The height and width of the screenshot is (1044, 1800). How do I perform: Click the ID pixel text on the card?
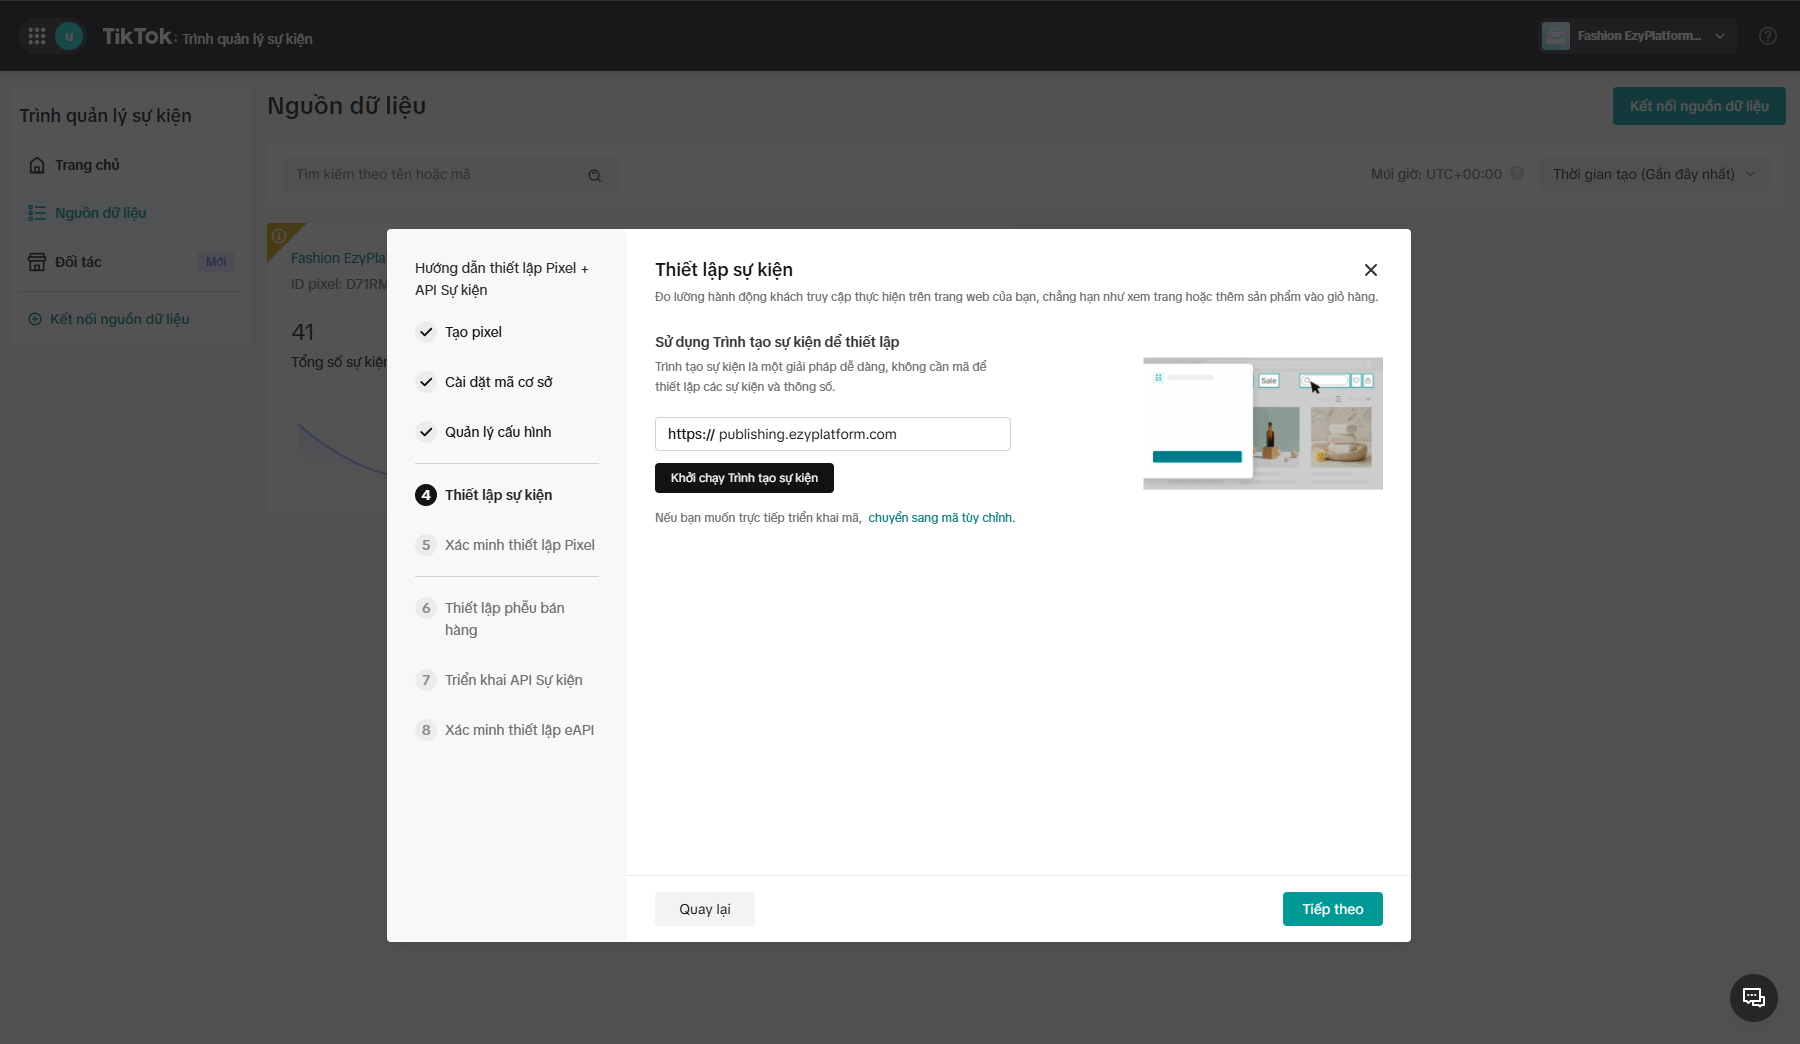pyautogui.click(x=339, y=284)
